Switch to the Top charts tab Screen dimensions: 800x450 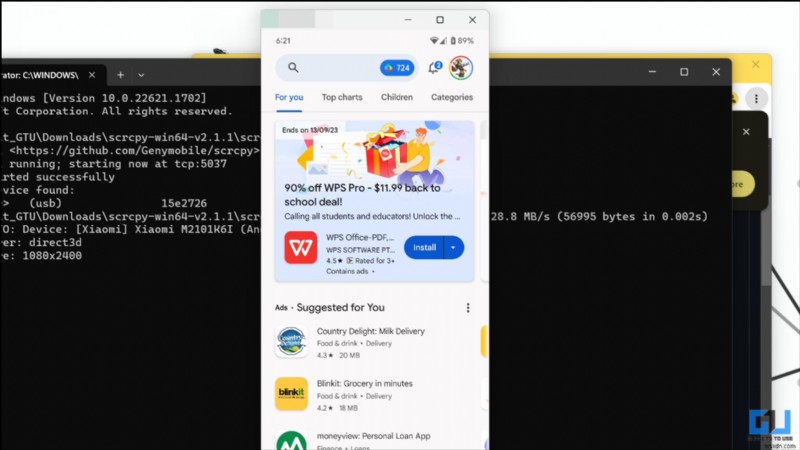tap(342, 97)
